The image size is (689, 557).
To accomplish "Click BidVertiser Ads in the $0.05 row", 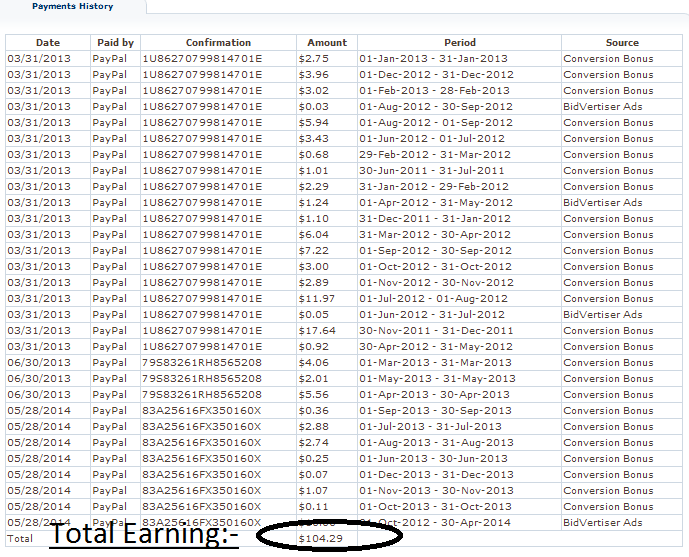I will click(x=602, y=315).
